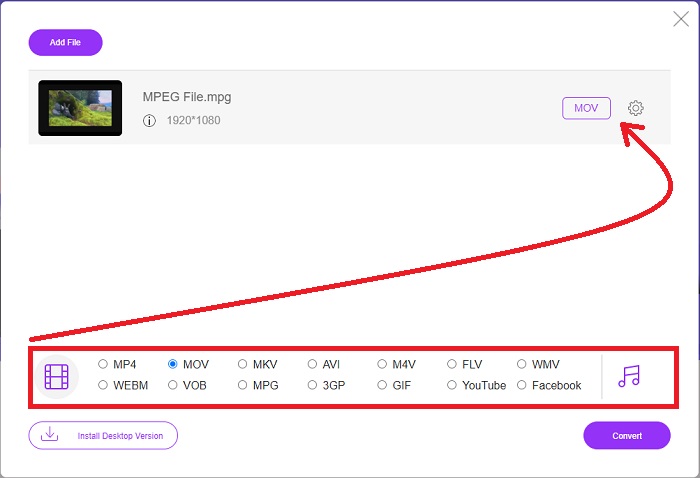
Task: Click the MOV format badge on the file row
Action: point(586,108)
